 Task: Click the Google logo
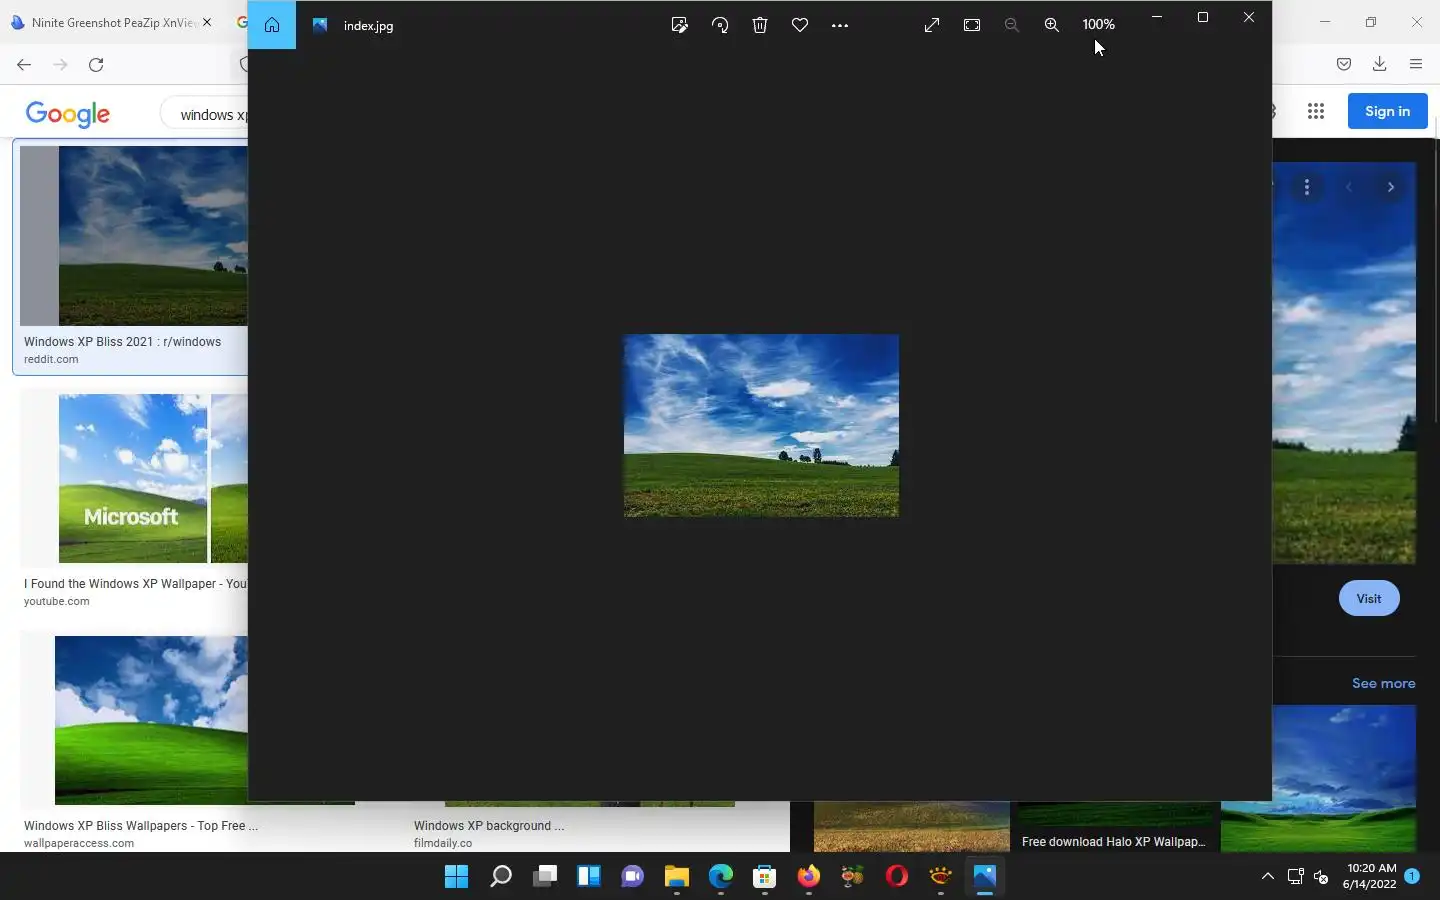point(68,114)
